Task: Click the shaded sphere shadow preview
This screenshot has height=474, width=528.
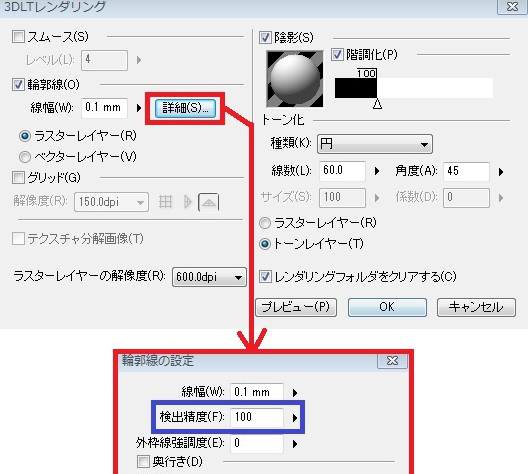Action: pos(295,79)
